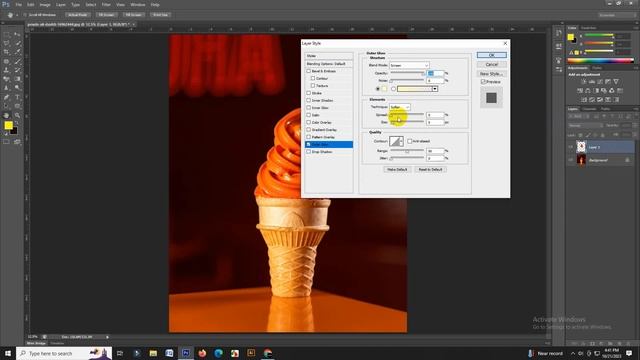This screenshot has width=640, height=360.
Task: Select the Move tool
Action: [x=17, y=35]
